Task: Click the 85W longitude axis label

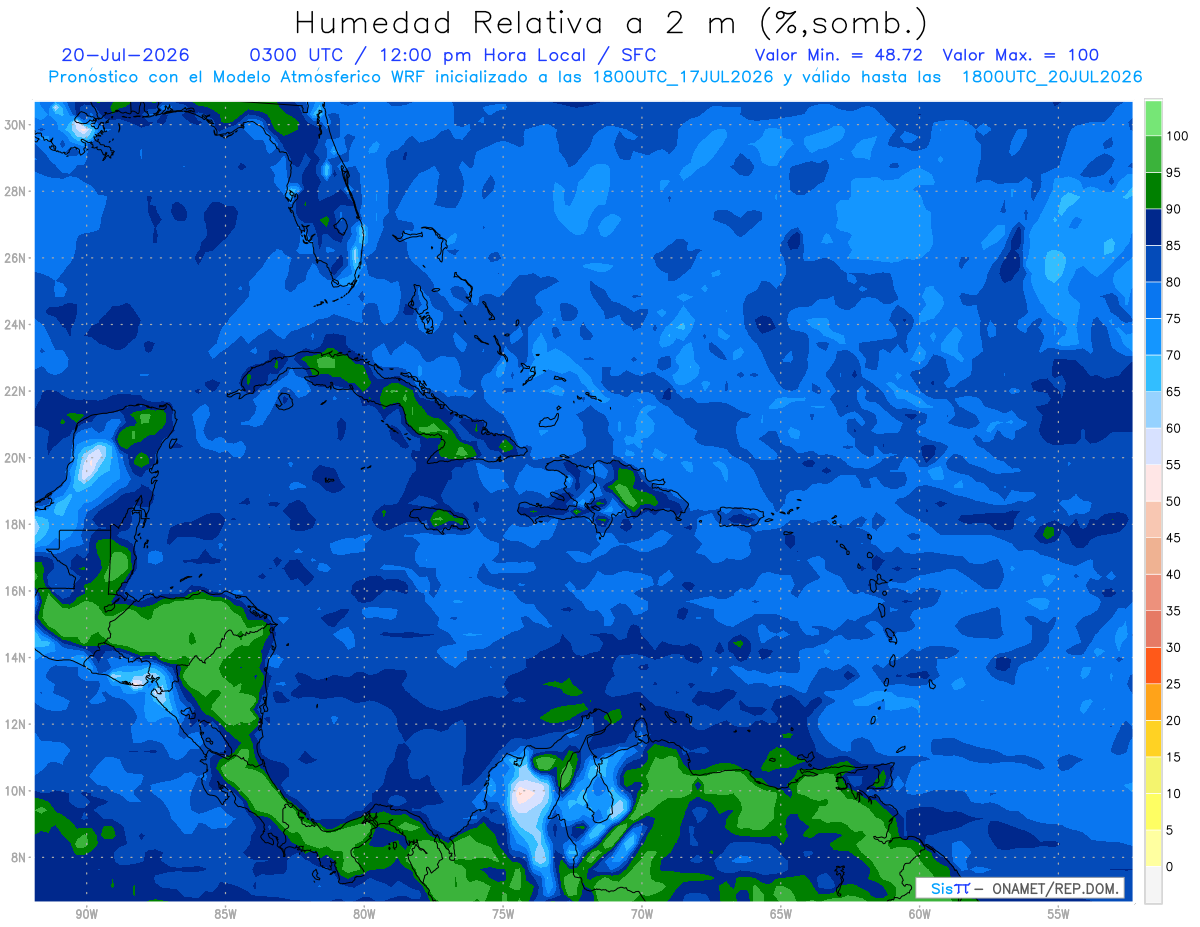Action: tap(225, 914)
